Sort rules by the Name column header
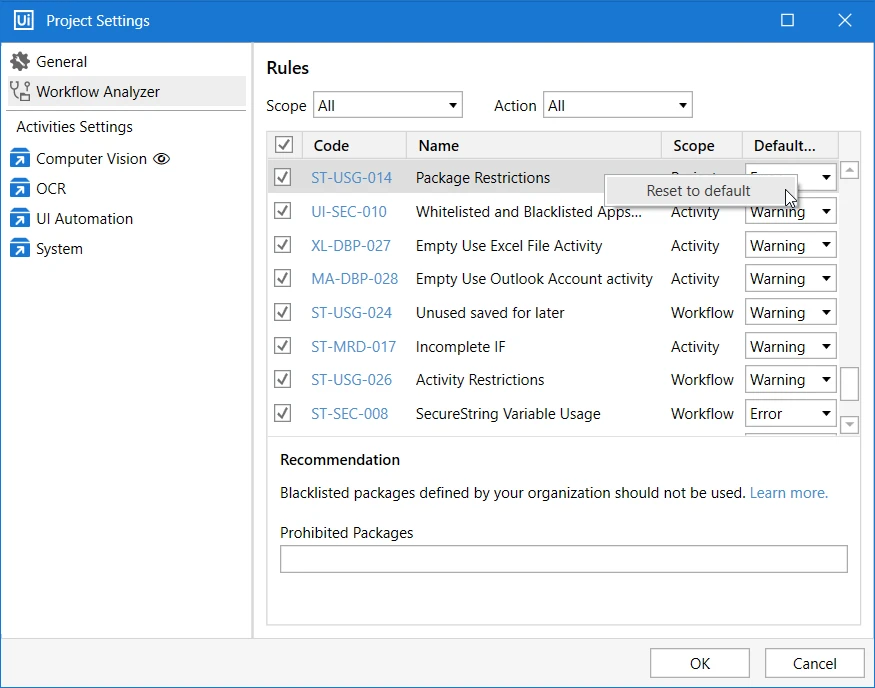The height and width of the screenshot is (688, 875). [x=534, y=146]
